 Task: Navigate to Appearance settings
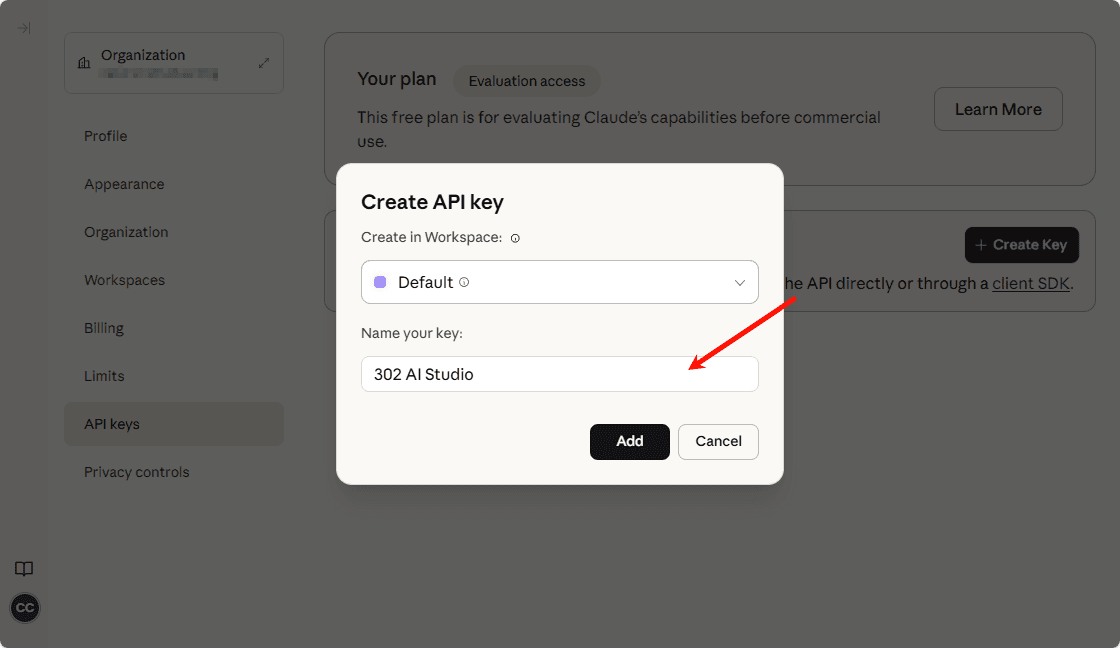tap(124, 183)
